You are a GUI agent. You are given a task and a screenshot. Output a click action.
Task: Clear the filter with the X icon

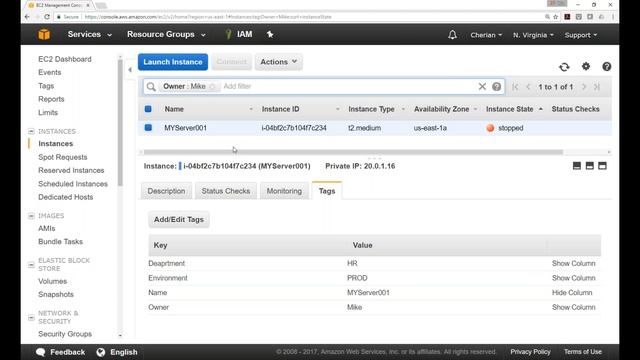482,86
